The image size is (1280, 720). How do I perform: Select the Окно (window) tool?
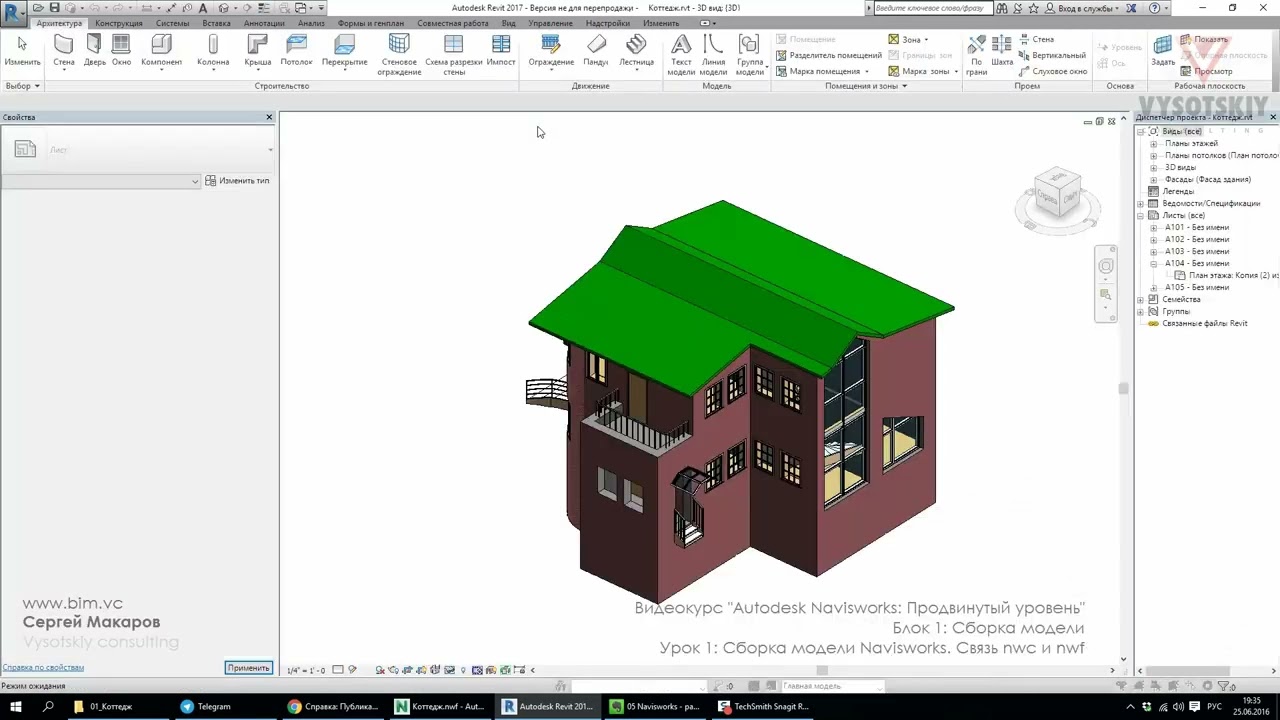tap(121, 51)
